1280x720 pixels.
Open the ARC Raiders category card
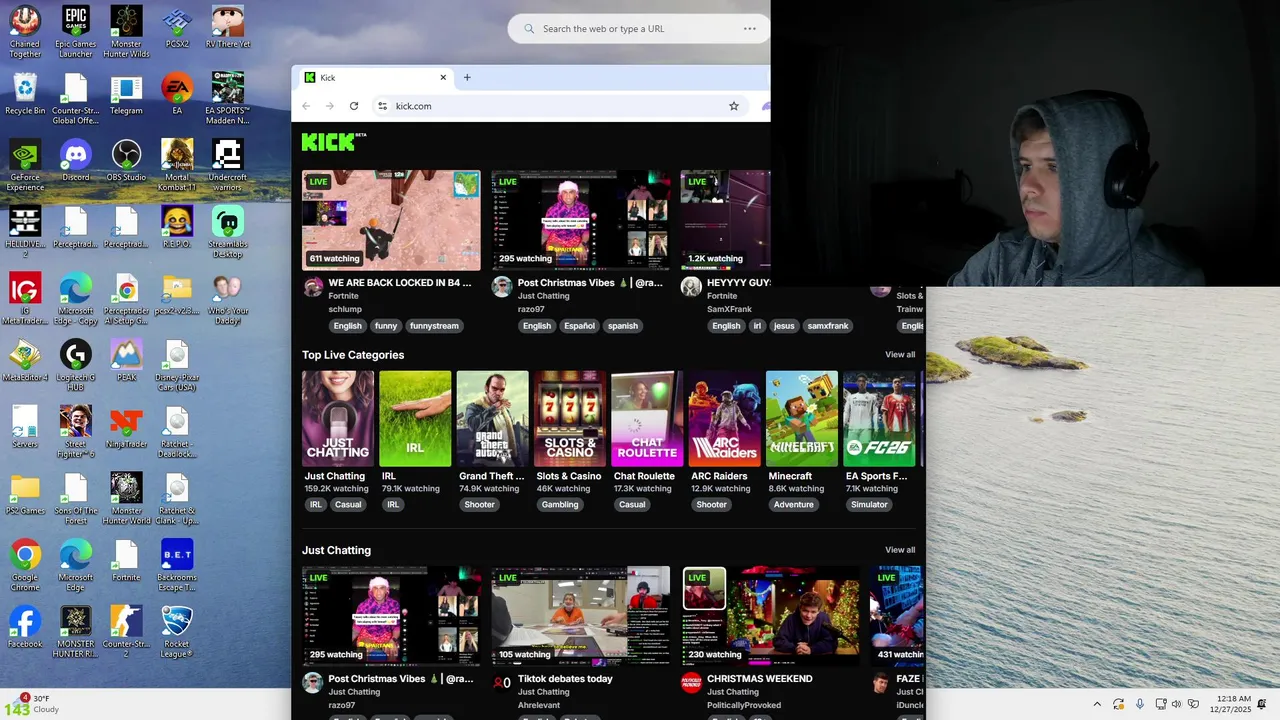pyautogui.click(x=724, y=418)
